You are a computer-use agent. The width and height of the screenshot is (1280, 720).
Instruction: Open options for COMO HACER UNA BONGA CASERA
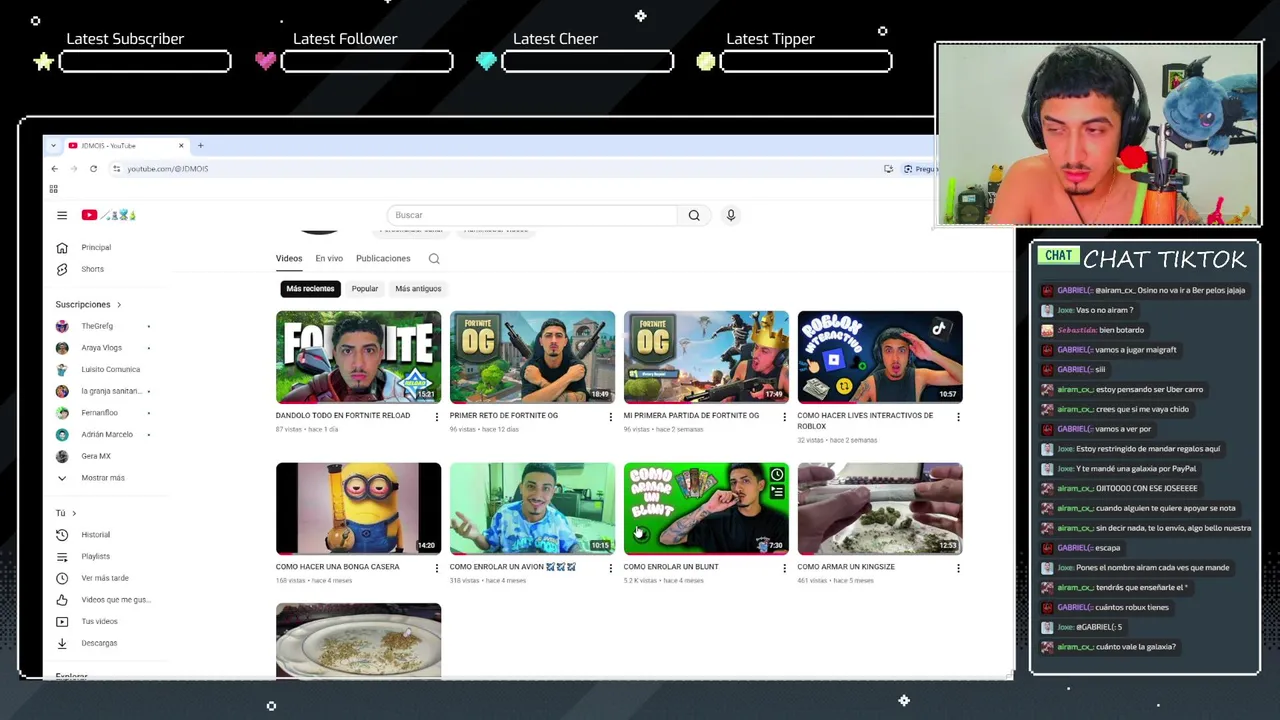point(436,568)
